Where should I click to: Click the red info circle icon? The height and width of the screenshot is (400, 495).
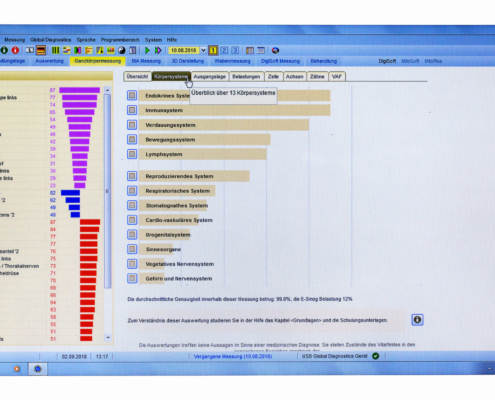coord(15,50)
